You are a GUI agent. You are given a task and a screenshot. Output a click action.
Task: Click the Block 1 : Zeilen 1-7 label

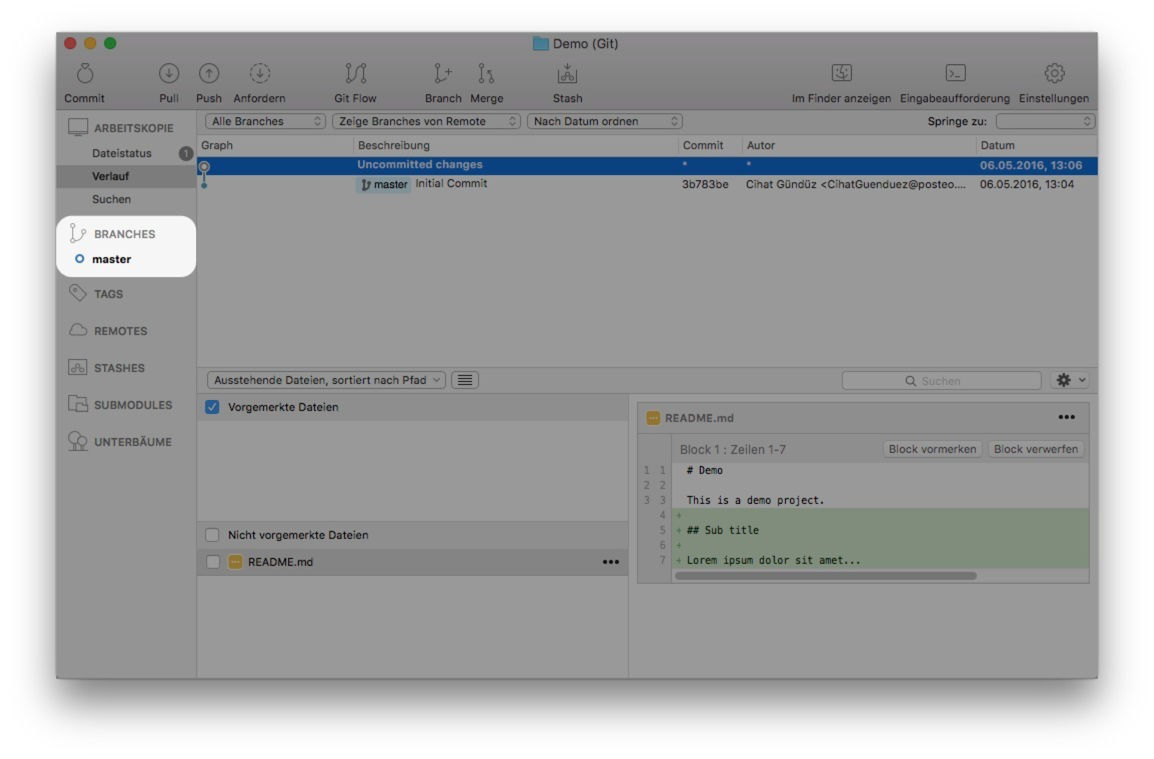click(732, 449)
